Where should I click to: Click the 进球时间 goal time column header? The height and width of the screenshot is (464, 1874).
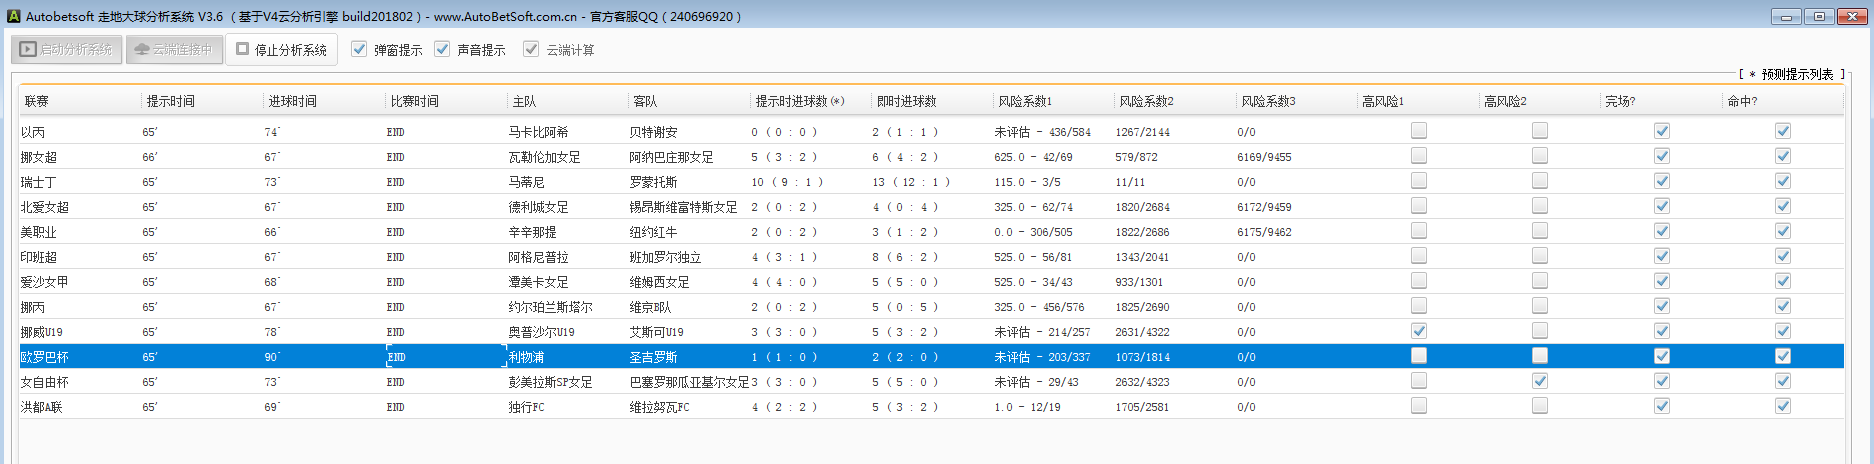pos(293,101)
